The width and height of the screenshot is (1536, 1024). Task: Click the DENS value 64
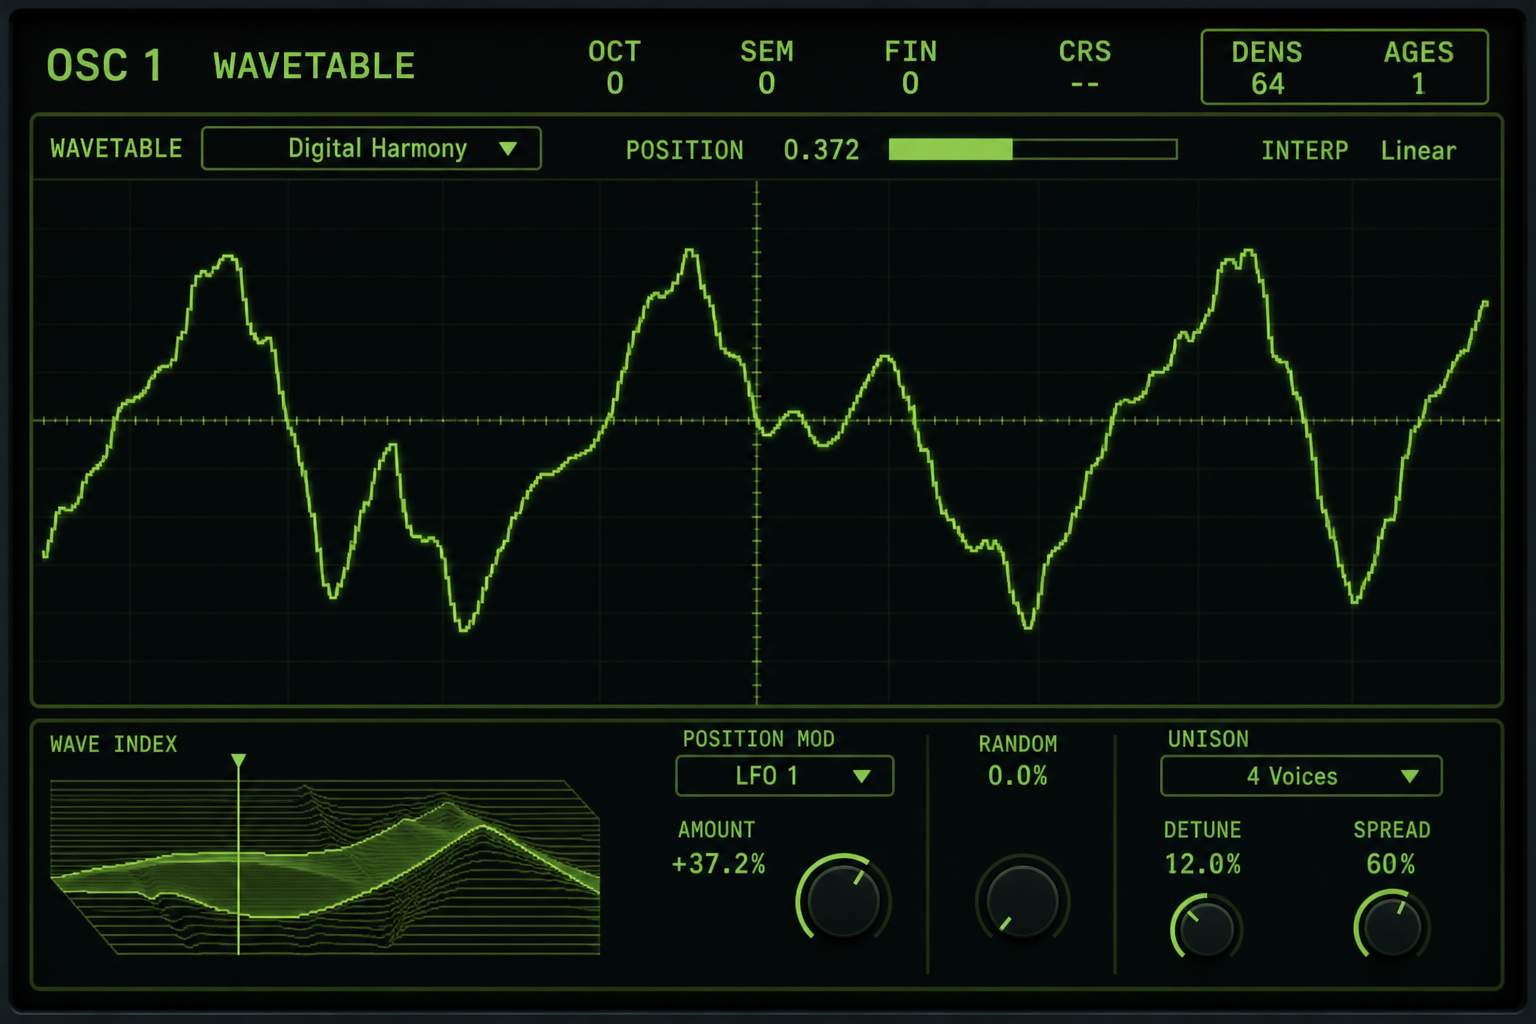pos(1267,84)
